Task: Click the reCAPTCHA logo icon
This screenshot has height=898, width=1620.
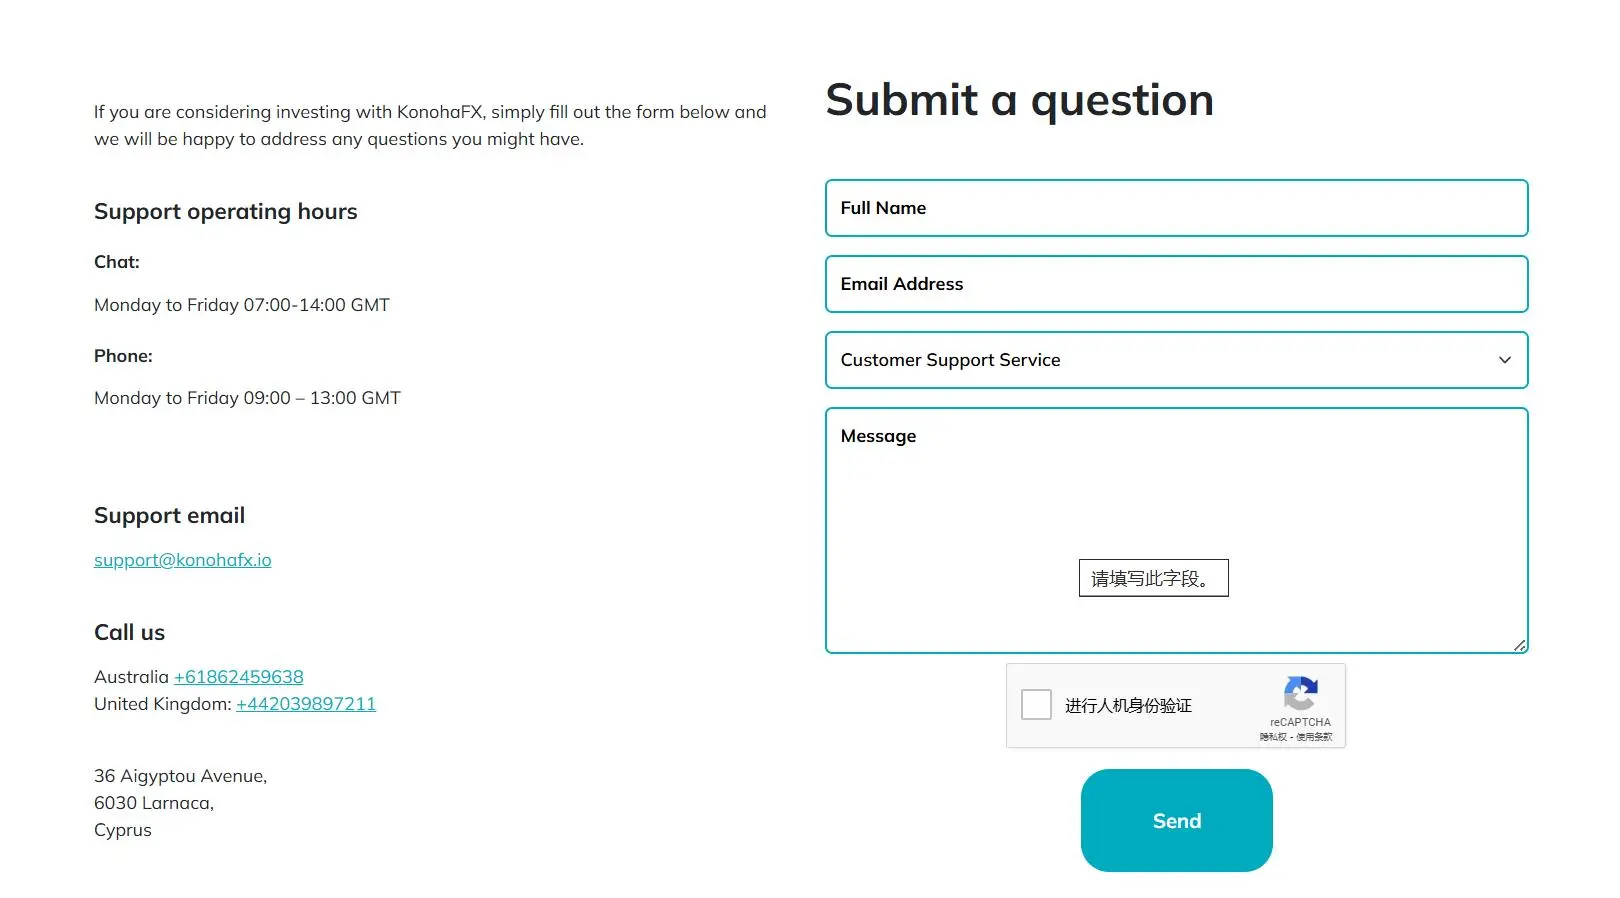Action: click(1300, 694)
